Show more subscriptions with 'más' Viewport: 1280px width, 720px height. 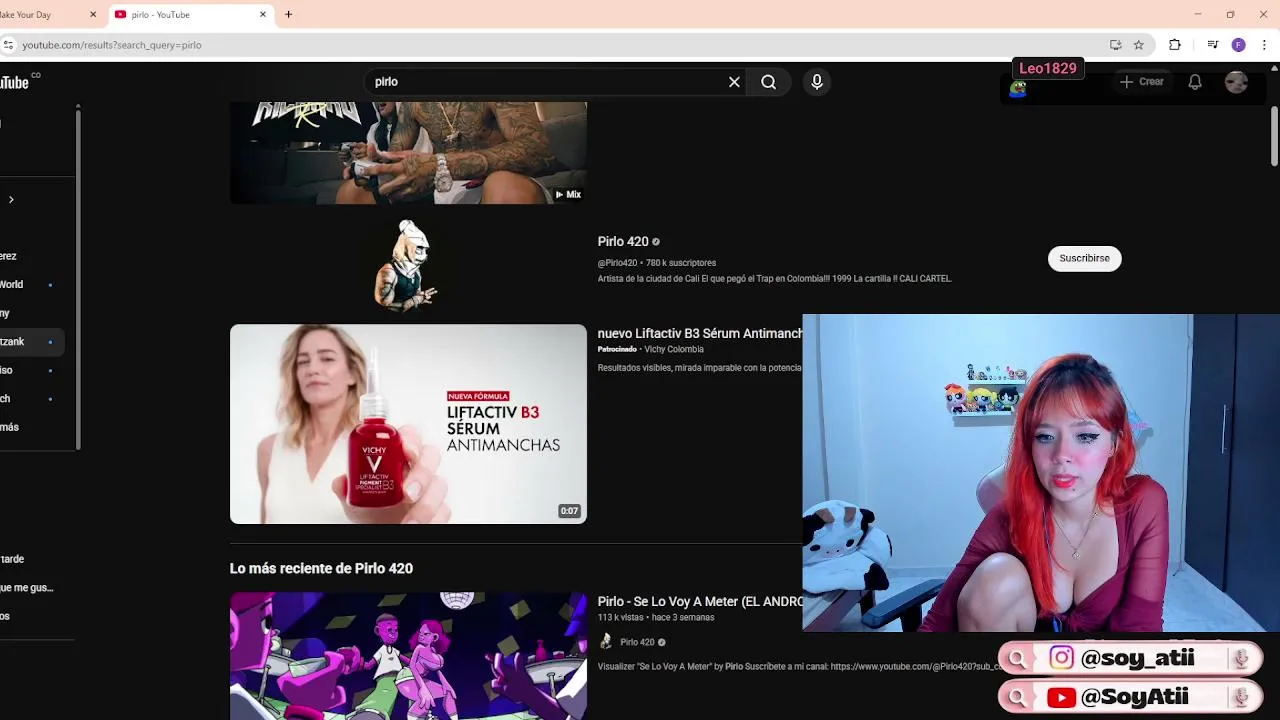click(x=28, y=427)
